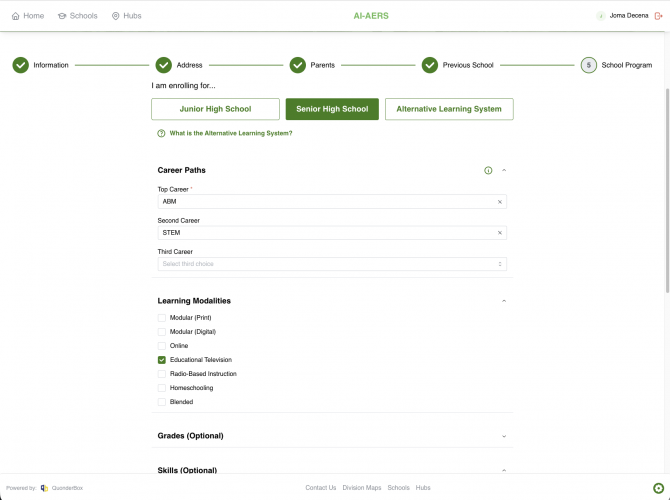The width and height of the screenshot is (670, 500).
Task: Click the logout icon beside Joma Decena
Action: pos(658,16)
